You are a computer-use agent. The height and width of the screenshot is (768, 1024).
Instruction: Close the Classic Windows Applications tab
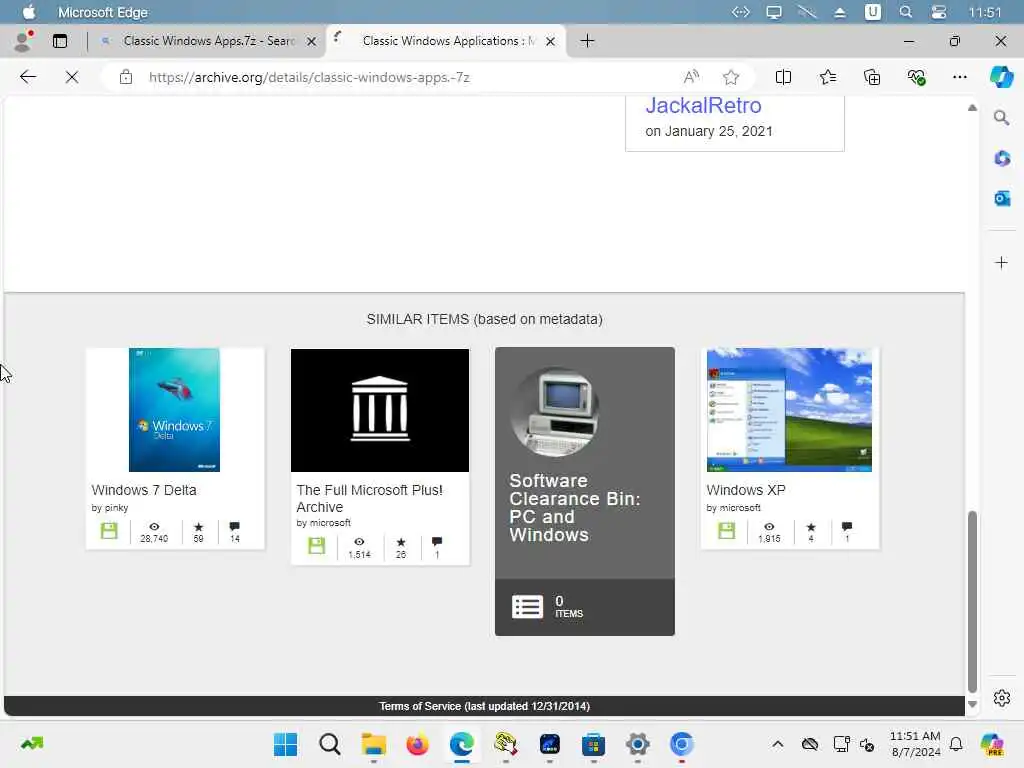(551, 41)
